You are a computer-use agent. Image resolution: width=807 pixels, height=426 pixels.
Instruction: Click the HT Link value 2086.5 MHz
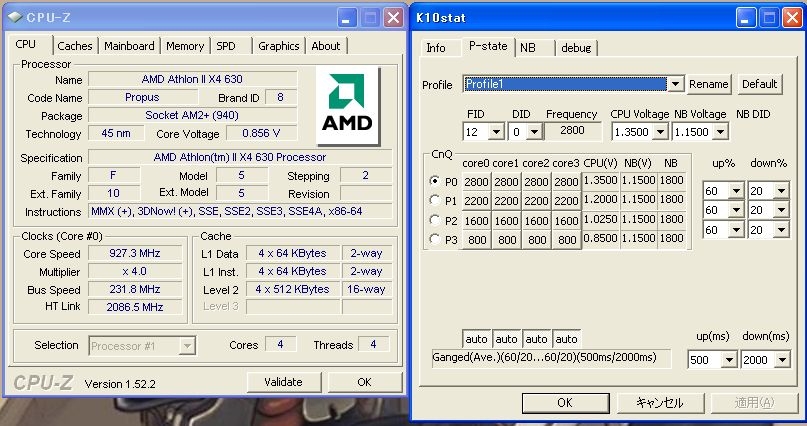[135, 307]
